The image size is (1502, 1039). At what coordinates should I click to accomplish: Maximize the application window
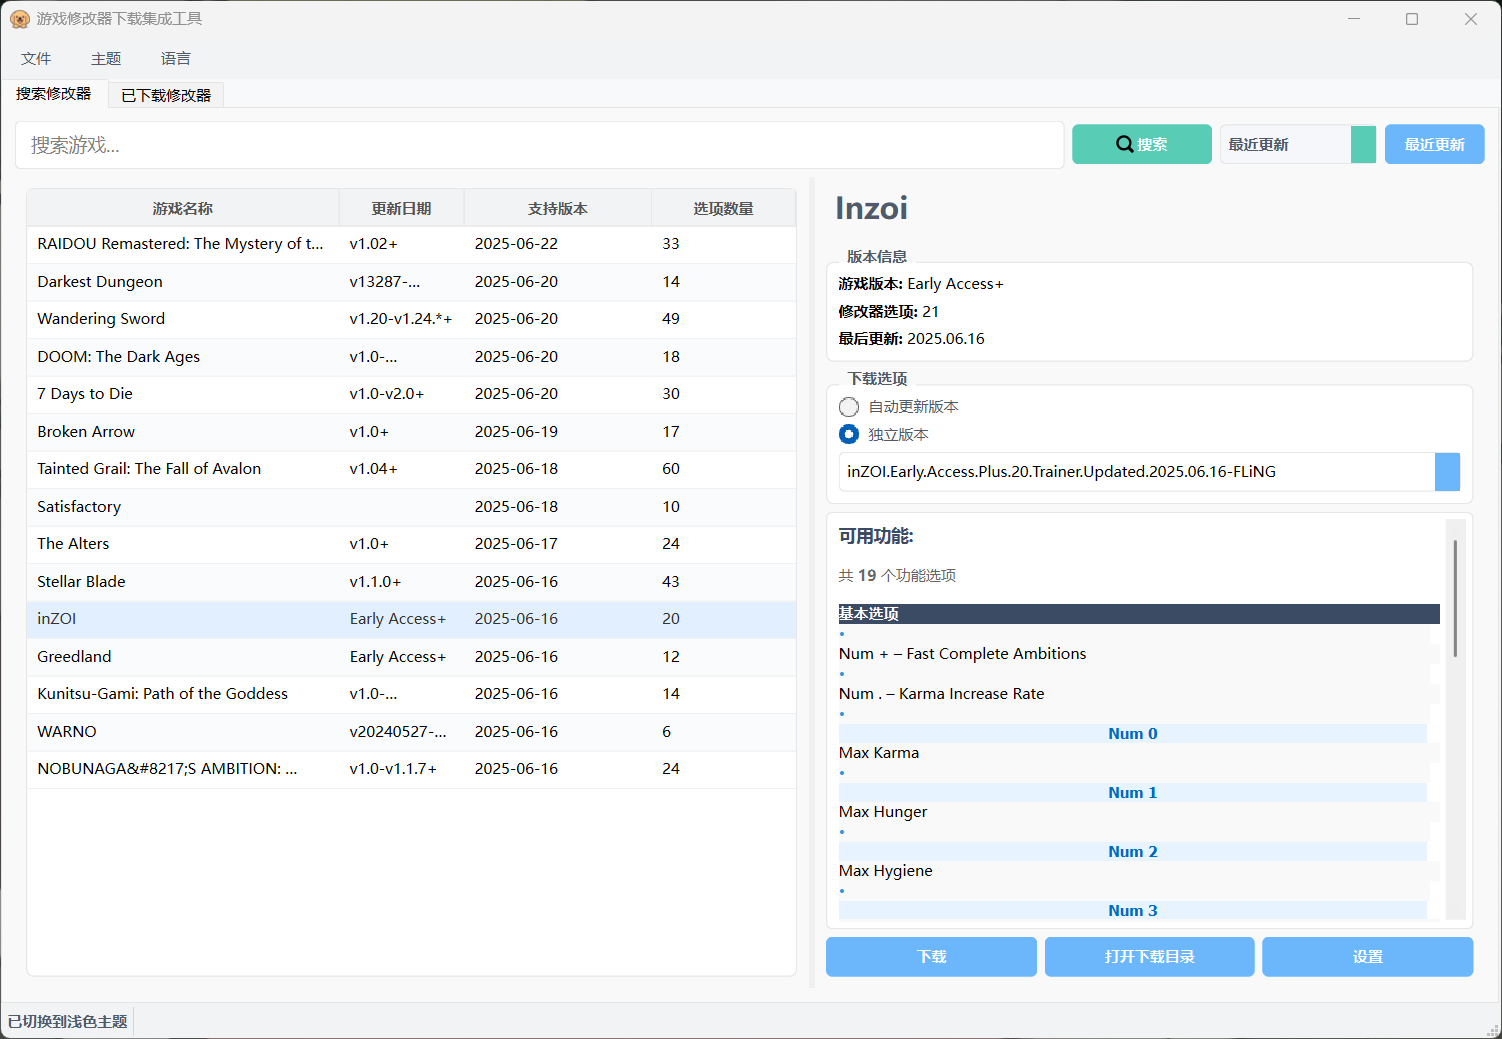point(1412,19)
